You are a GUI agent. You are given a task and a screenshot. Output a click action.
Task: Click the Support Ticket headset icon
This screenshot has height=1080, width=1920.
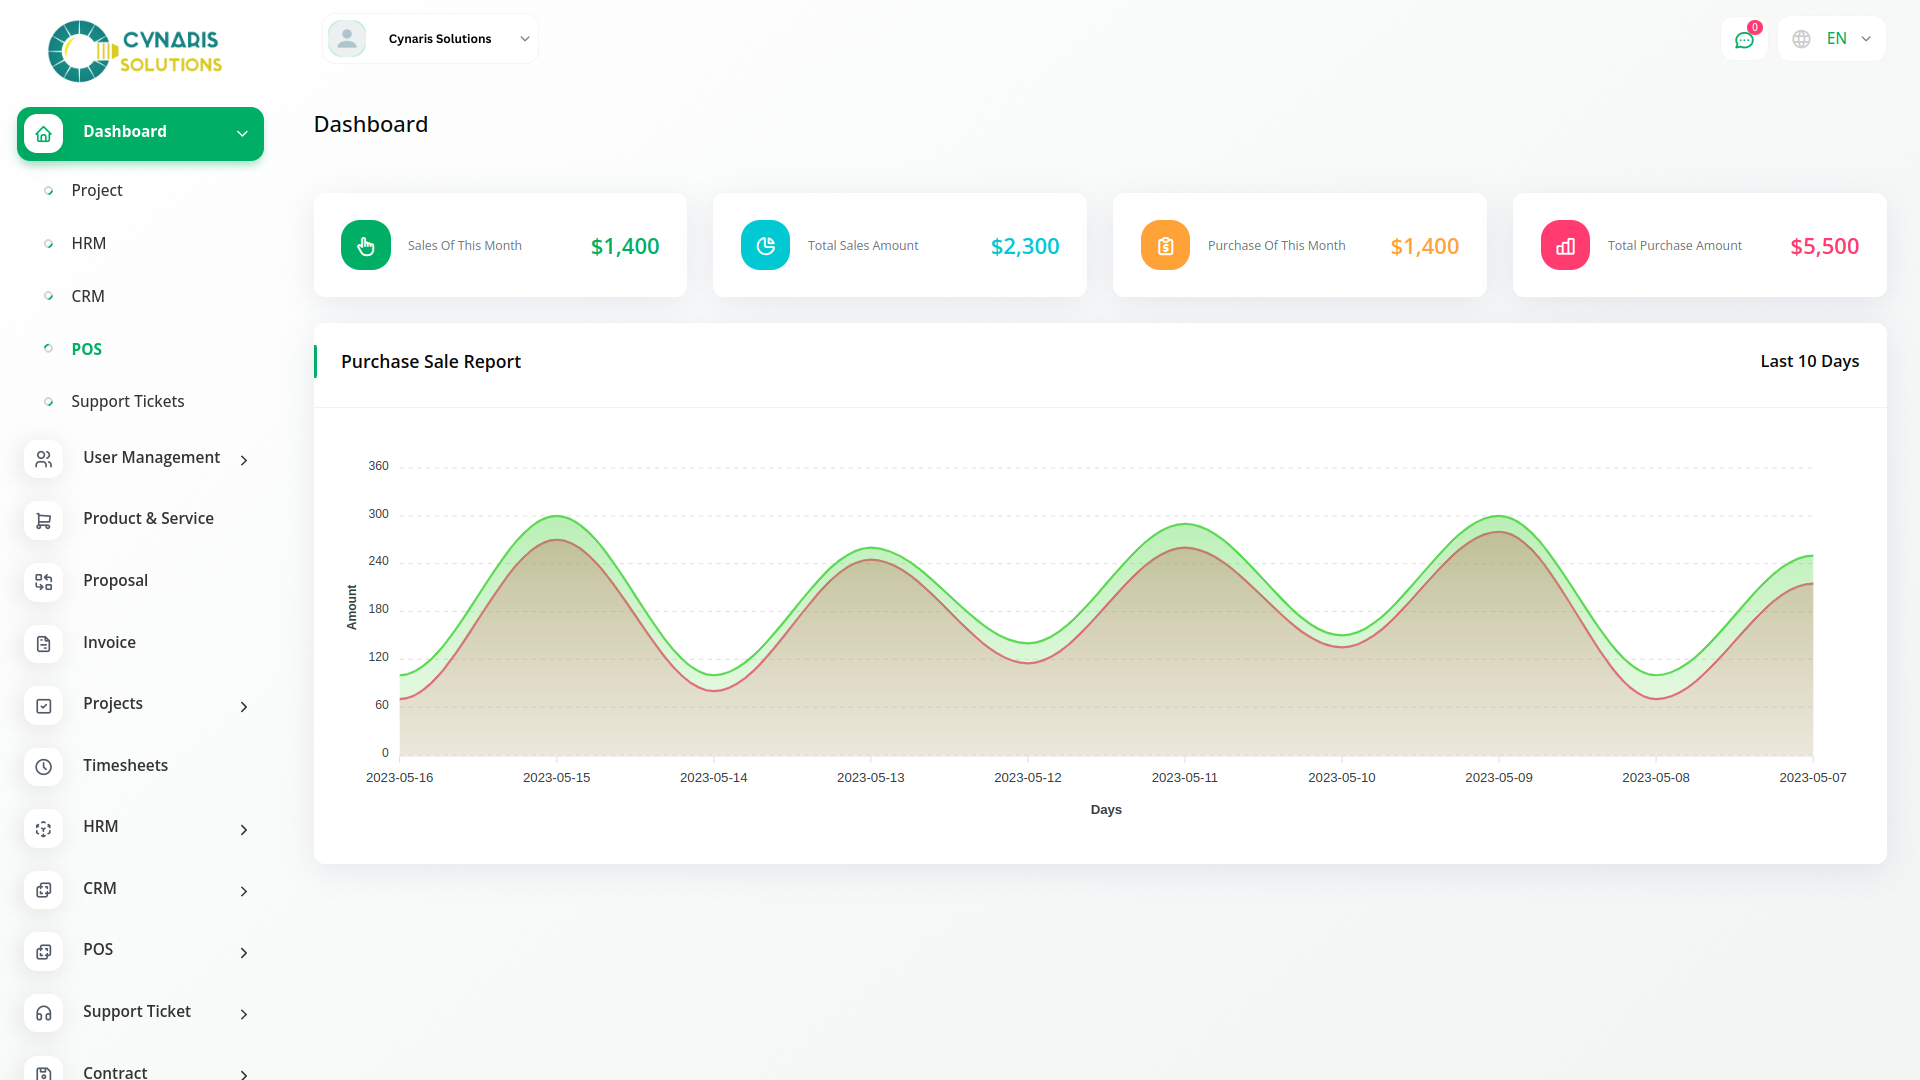click(x=43, y=1013)
